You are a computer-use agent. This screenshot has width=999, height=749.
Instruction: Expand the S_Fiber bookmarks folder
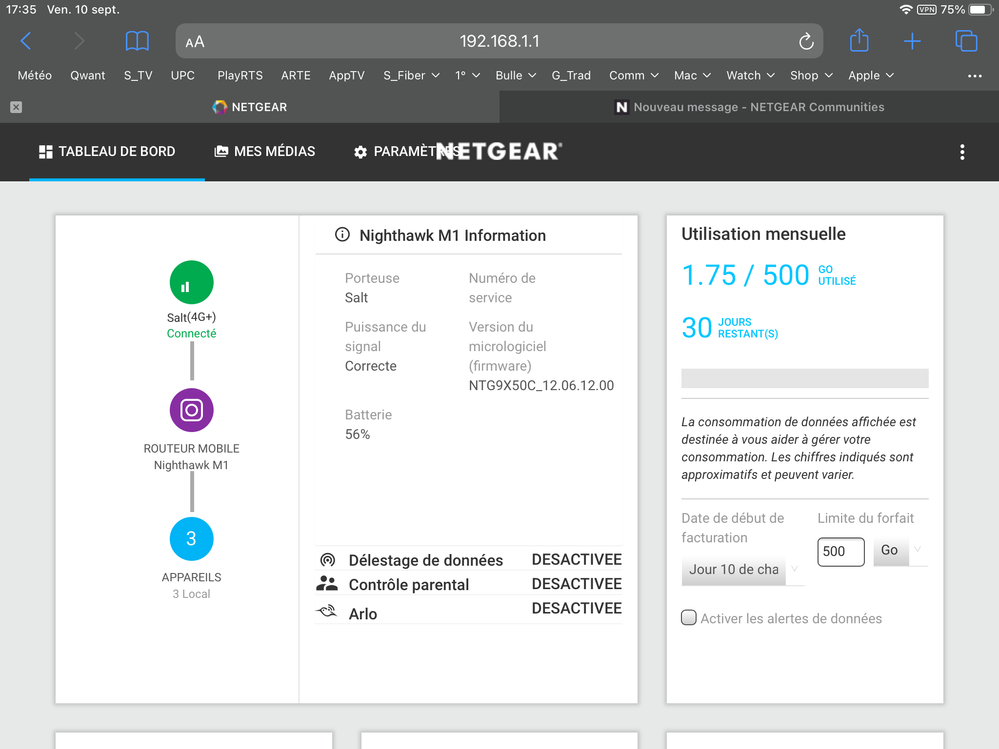pyautogui.click(x=411, y=75)
